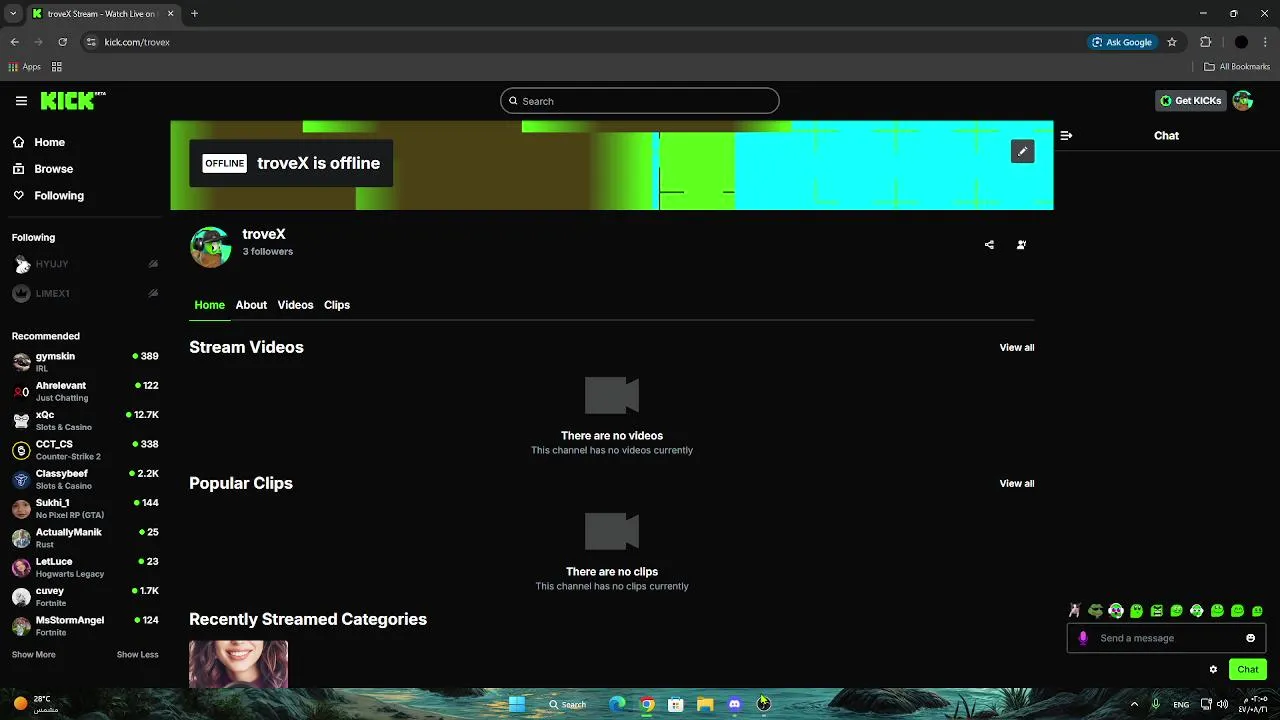This screenshot has height=720, width=1280.
Task: Open the hamburger sidebar menu
Action: click(21, 101)
